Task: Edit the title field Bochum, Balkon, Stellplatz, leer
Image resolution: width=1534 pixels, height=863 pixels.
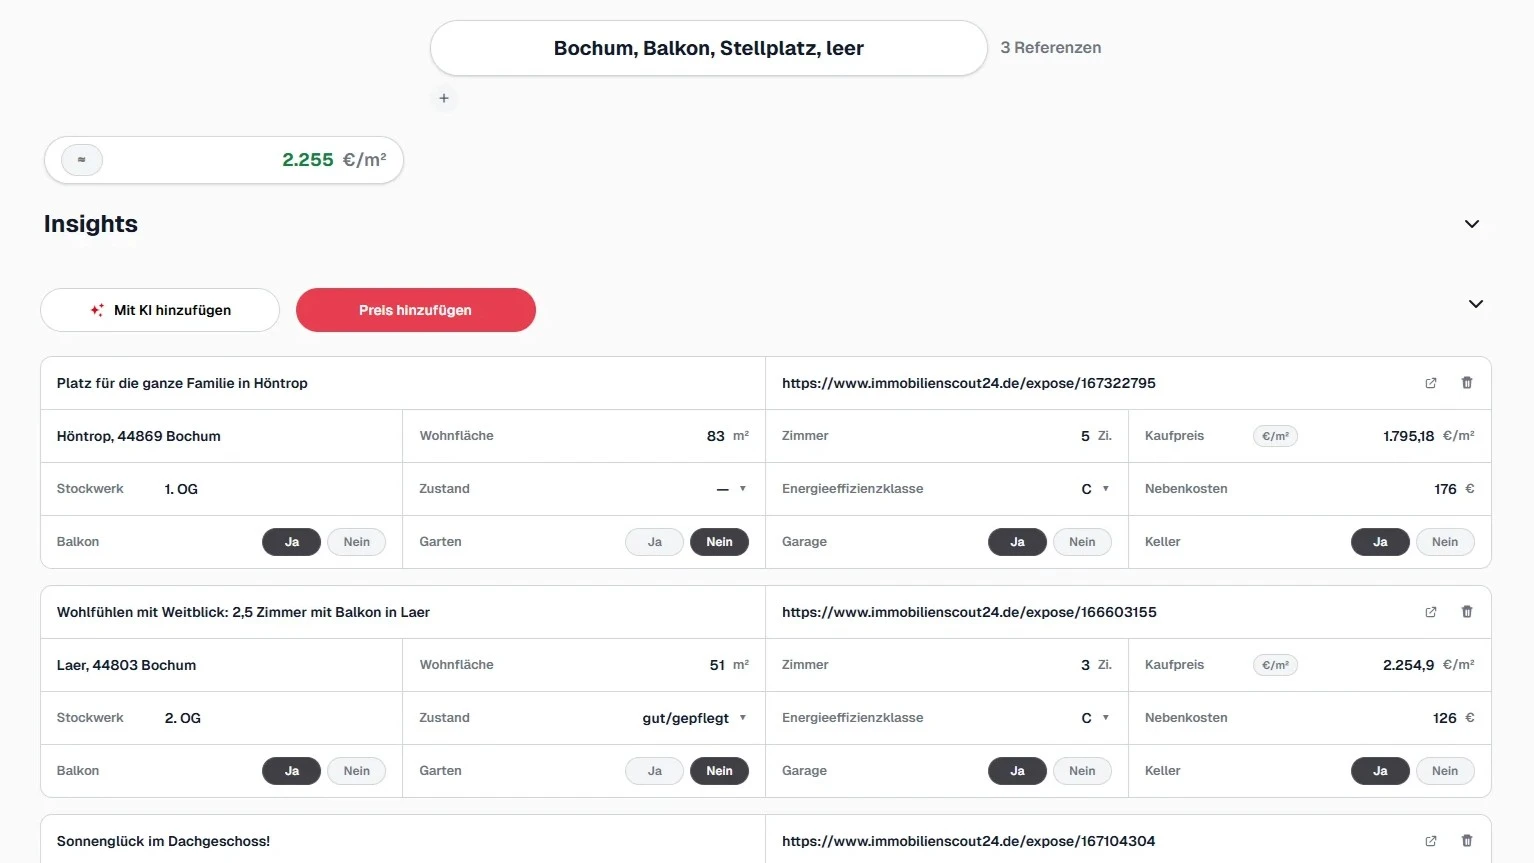Action: (x=709, y=48)
